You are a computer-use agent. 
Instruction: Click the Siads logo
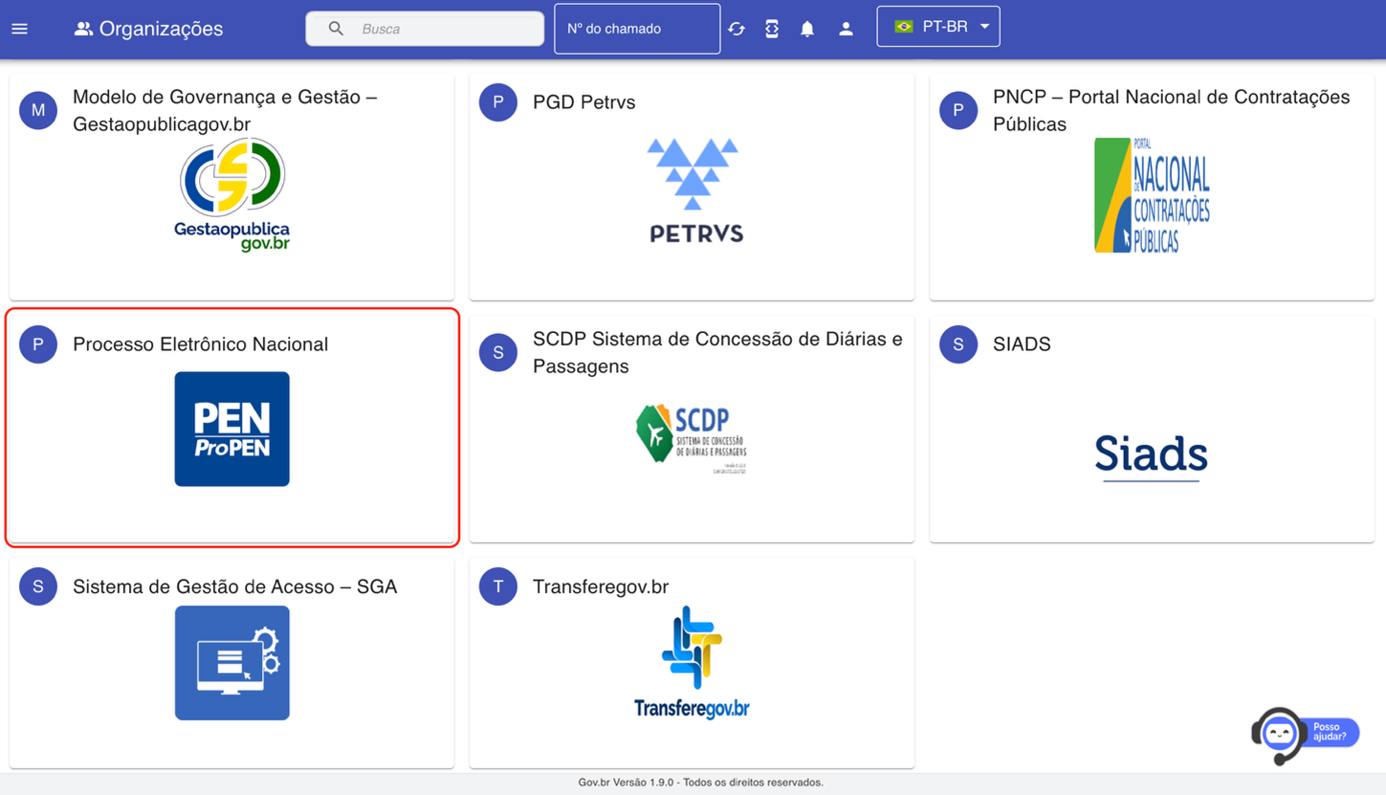click(1151, 457)
